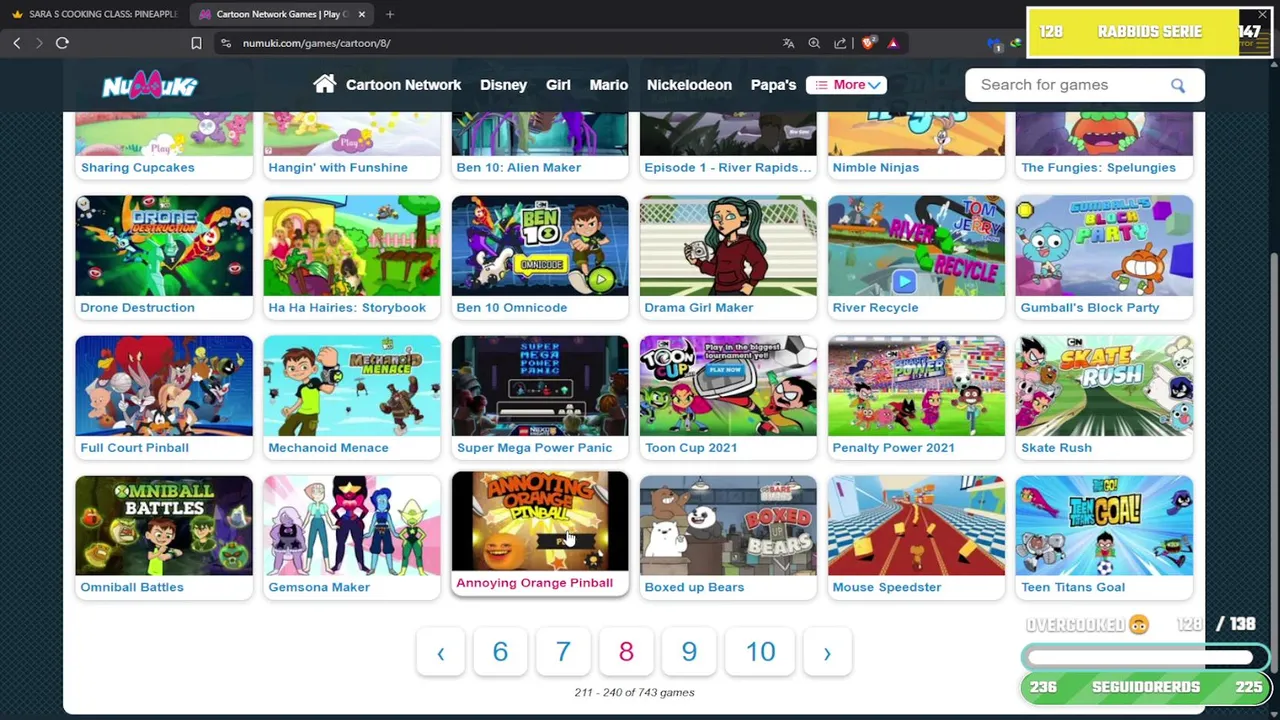Open Brave Shields icon
Image resolution: width=1280 pixels, height=720 pixels.
tap(867, 43)
